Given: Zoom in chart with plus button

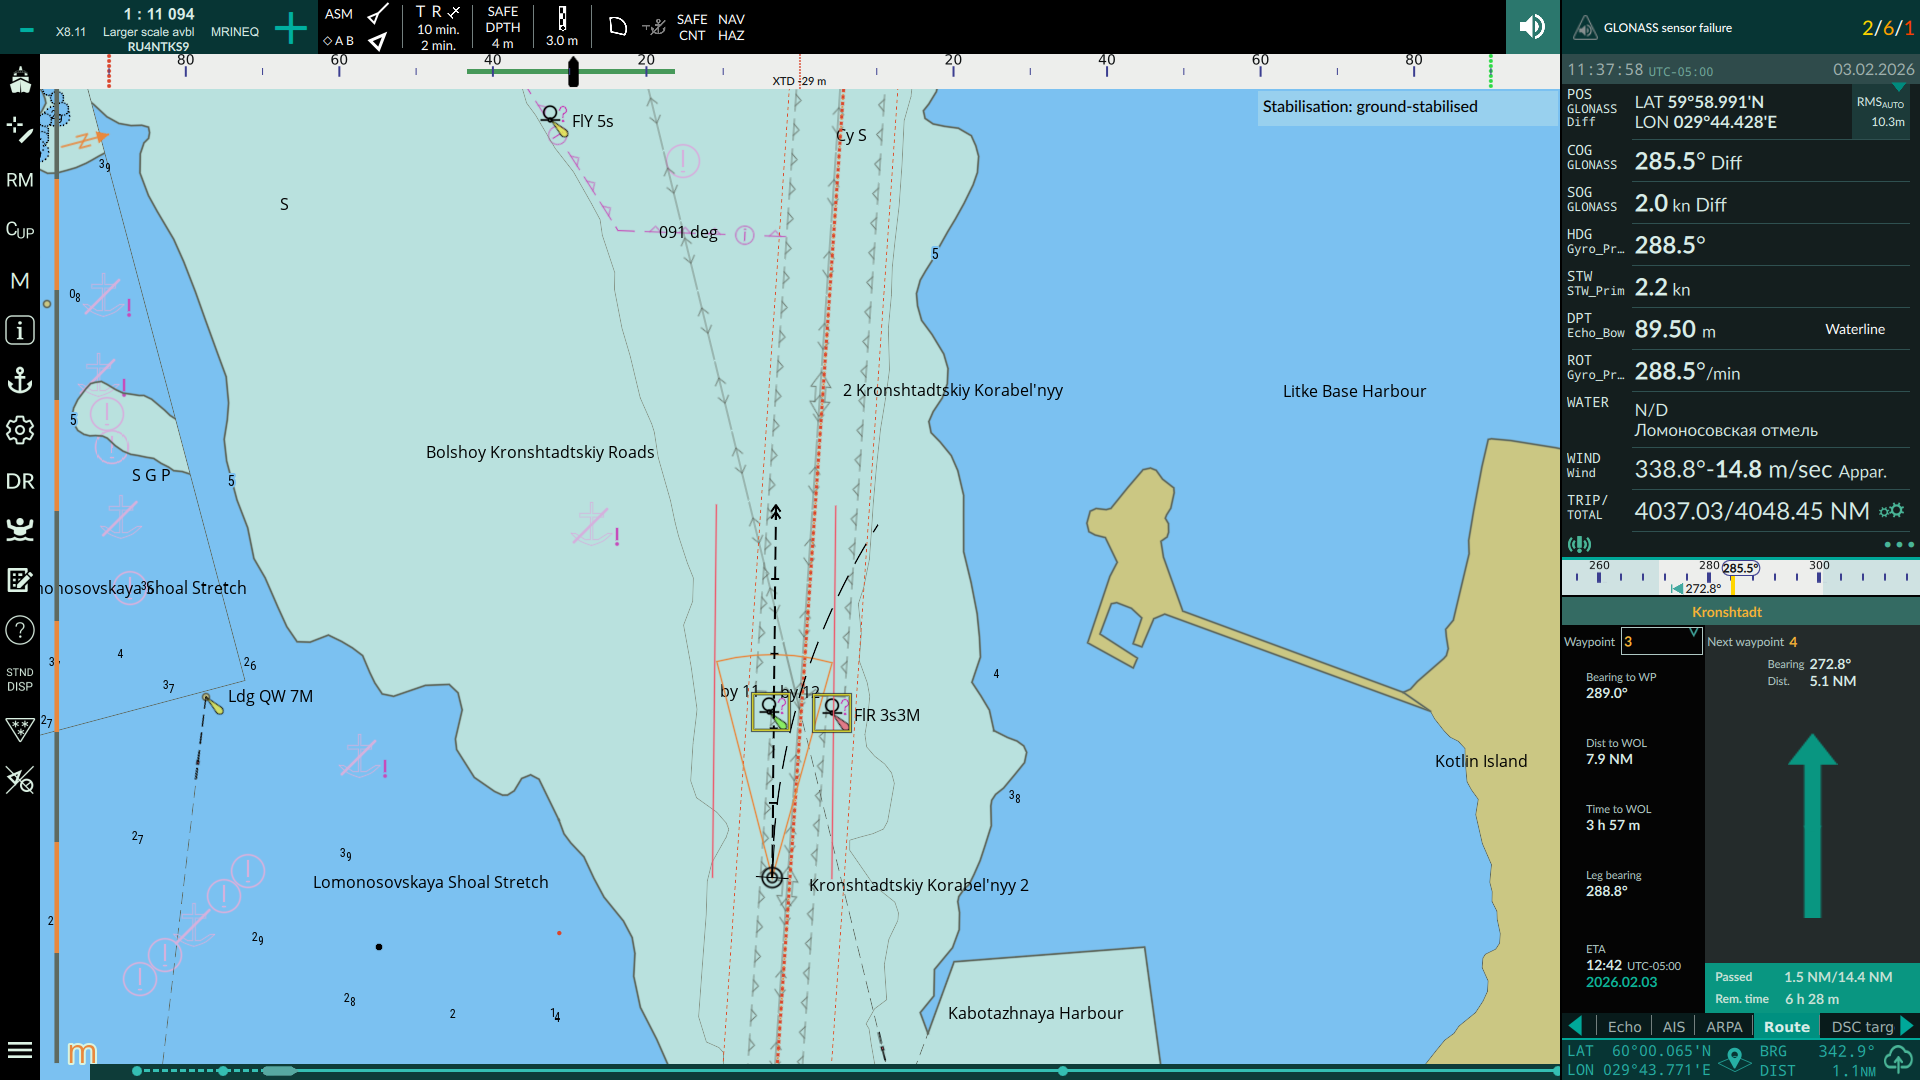Looking at the screenshot, I should pos(290,28).
